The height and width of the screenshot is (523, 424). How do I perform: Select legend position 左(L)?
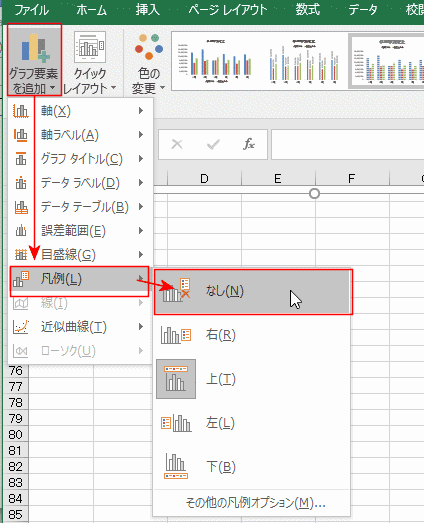[x=252, y=423]
